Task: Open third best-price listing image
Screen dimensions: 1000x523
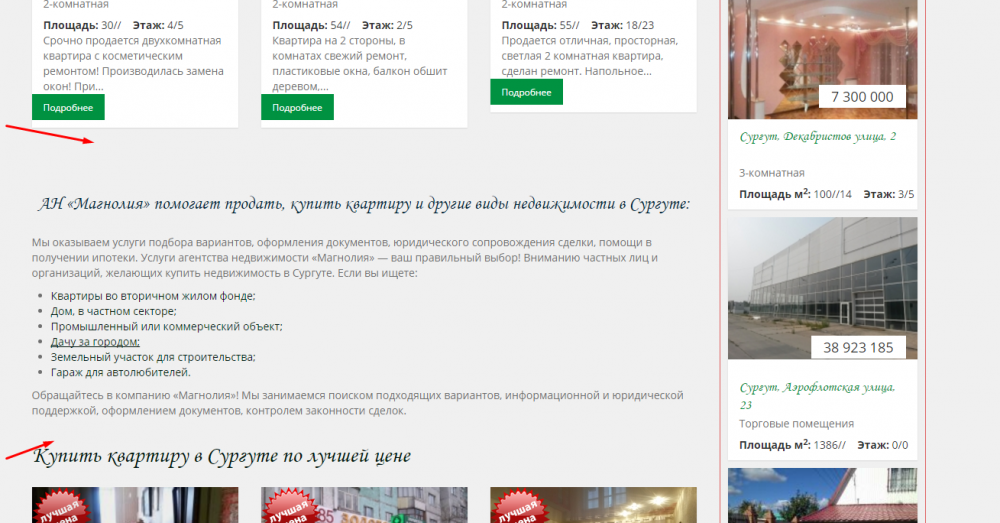Action: pos(593,505)
